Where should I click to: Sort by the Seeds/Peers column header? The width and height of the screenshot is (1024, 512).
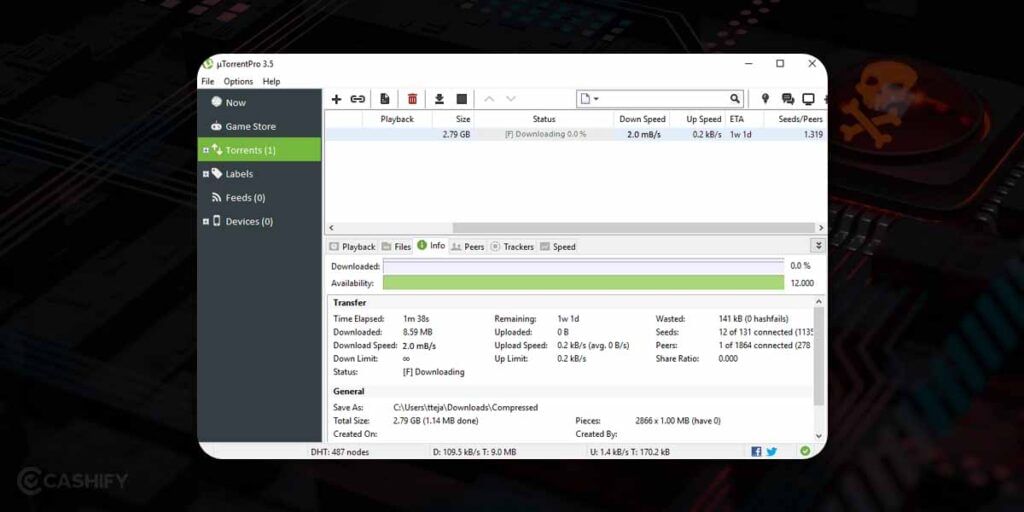(x=795, y=119)
